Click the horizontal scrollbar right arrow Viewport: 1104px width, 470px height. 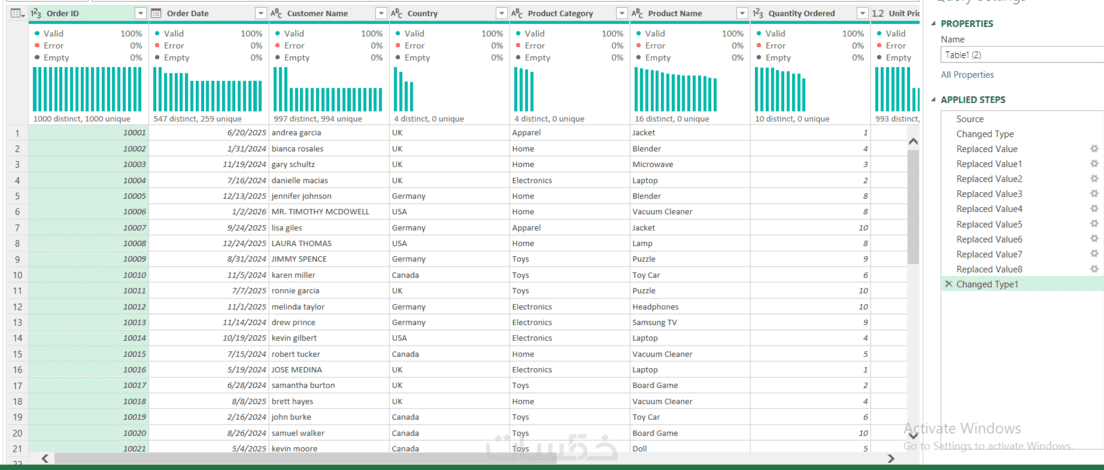(891, 459)
